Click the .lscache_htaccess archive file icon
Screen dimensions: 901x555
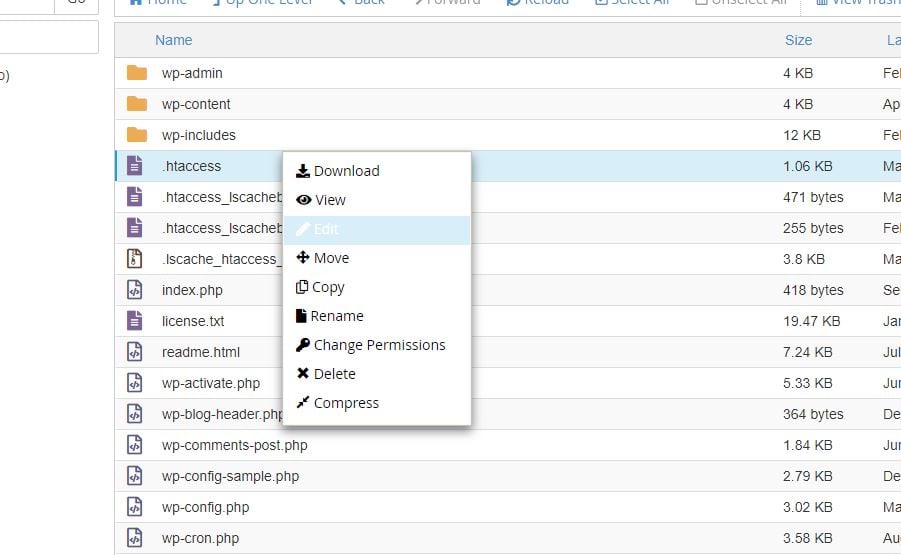tap(135, 259)
